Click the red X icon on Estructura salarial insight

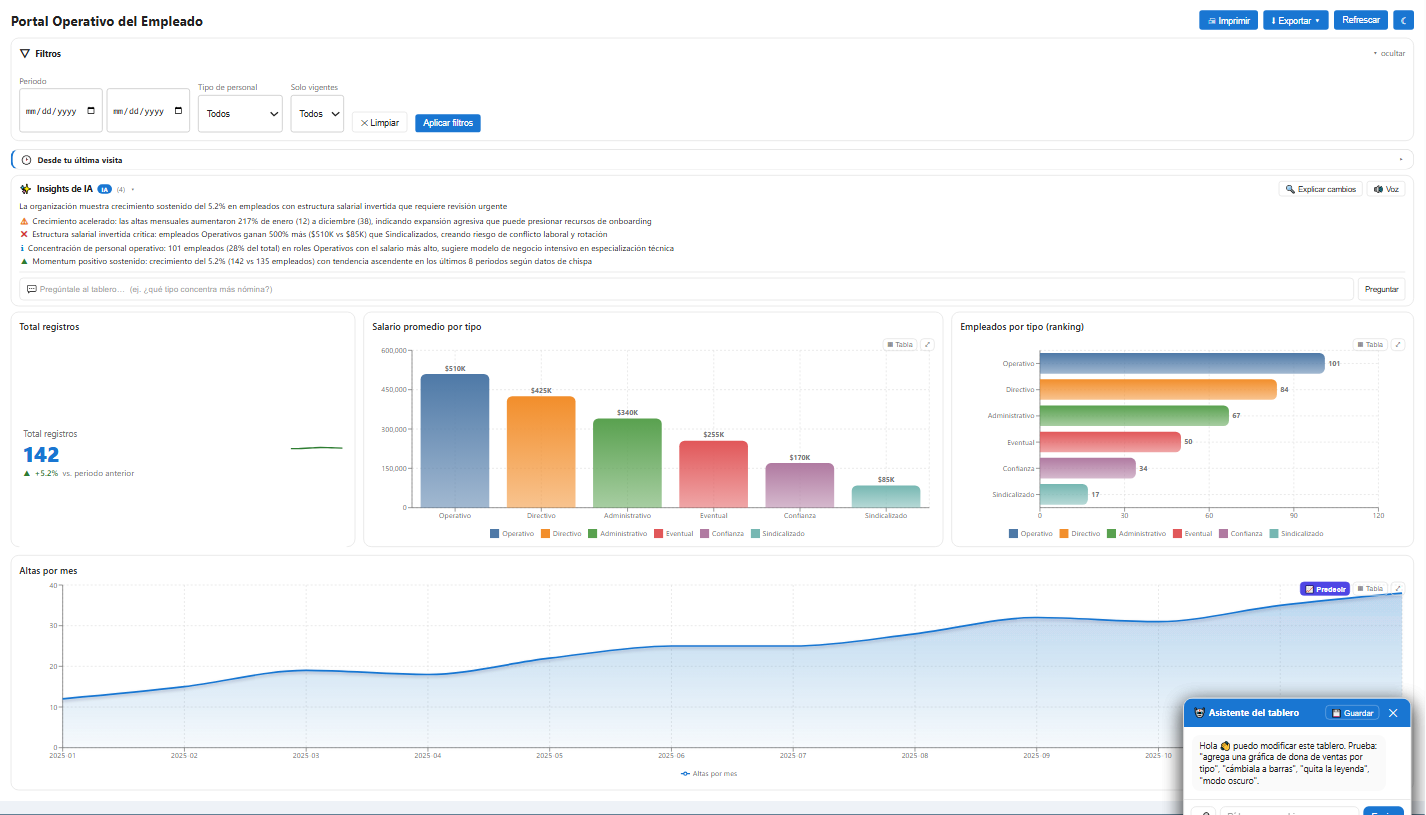pos(24,234)
